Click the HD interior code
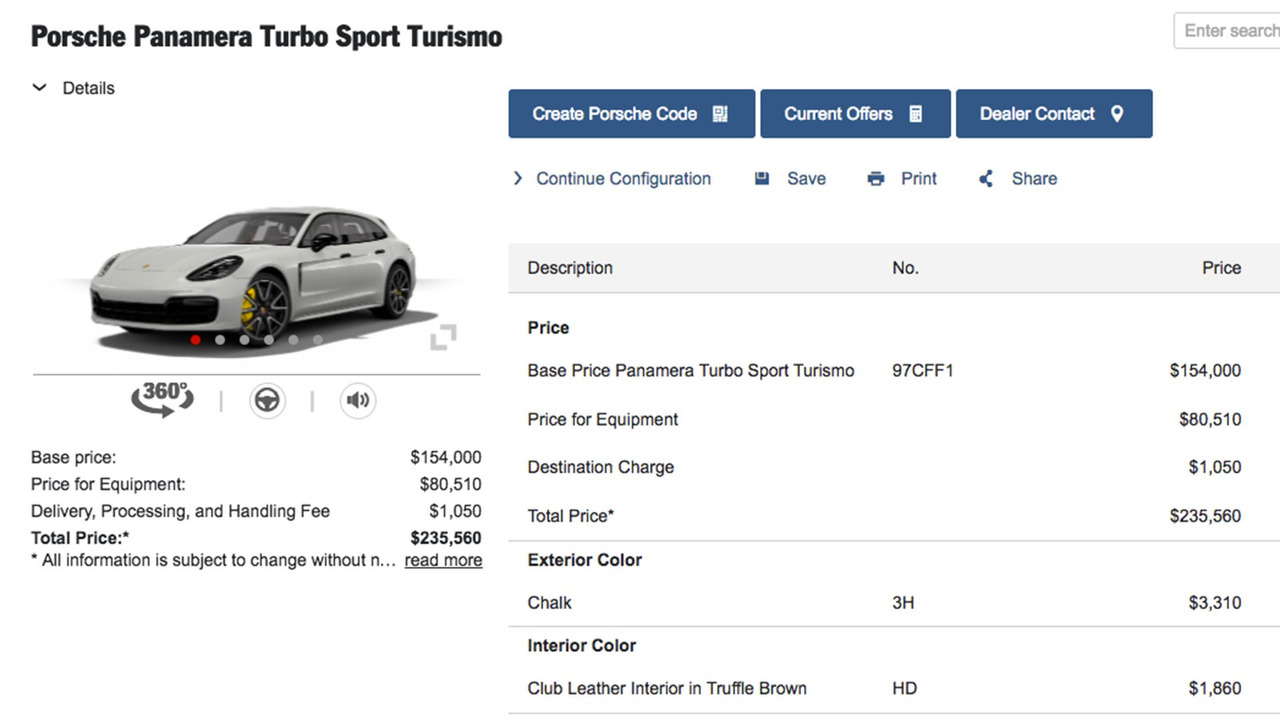Screen dimensions: 1280x720 tap(904, 689)
